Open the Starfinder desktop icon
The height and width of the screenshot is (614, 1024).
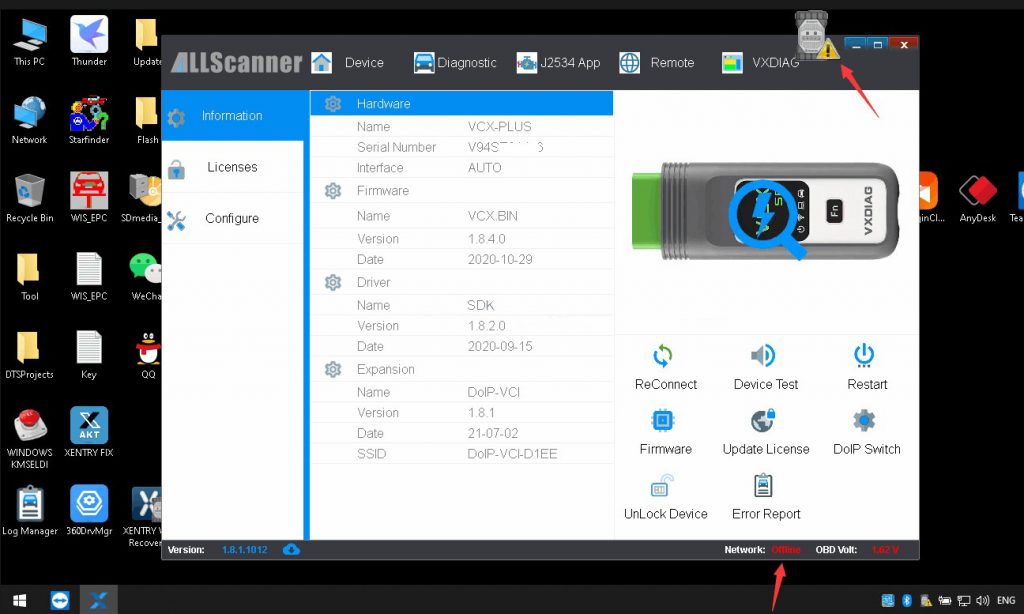click(x=89, y=121)
